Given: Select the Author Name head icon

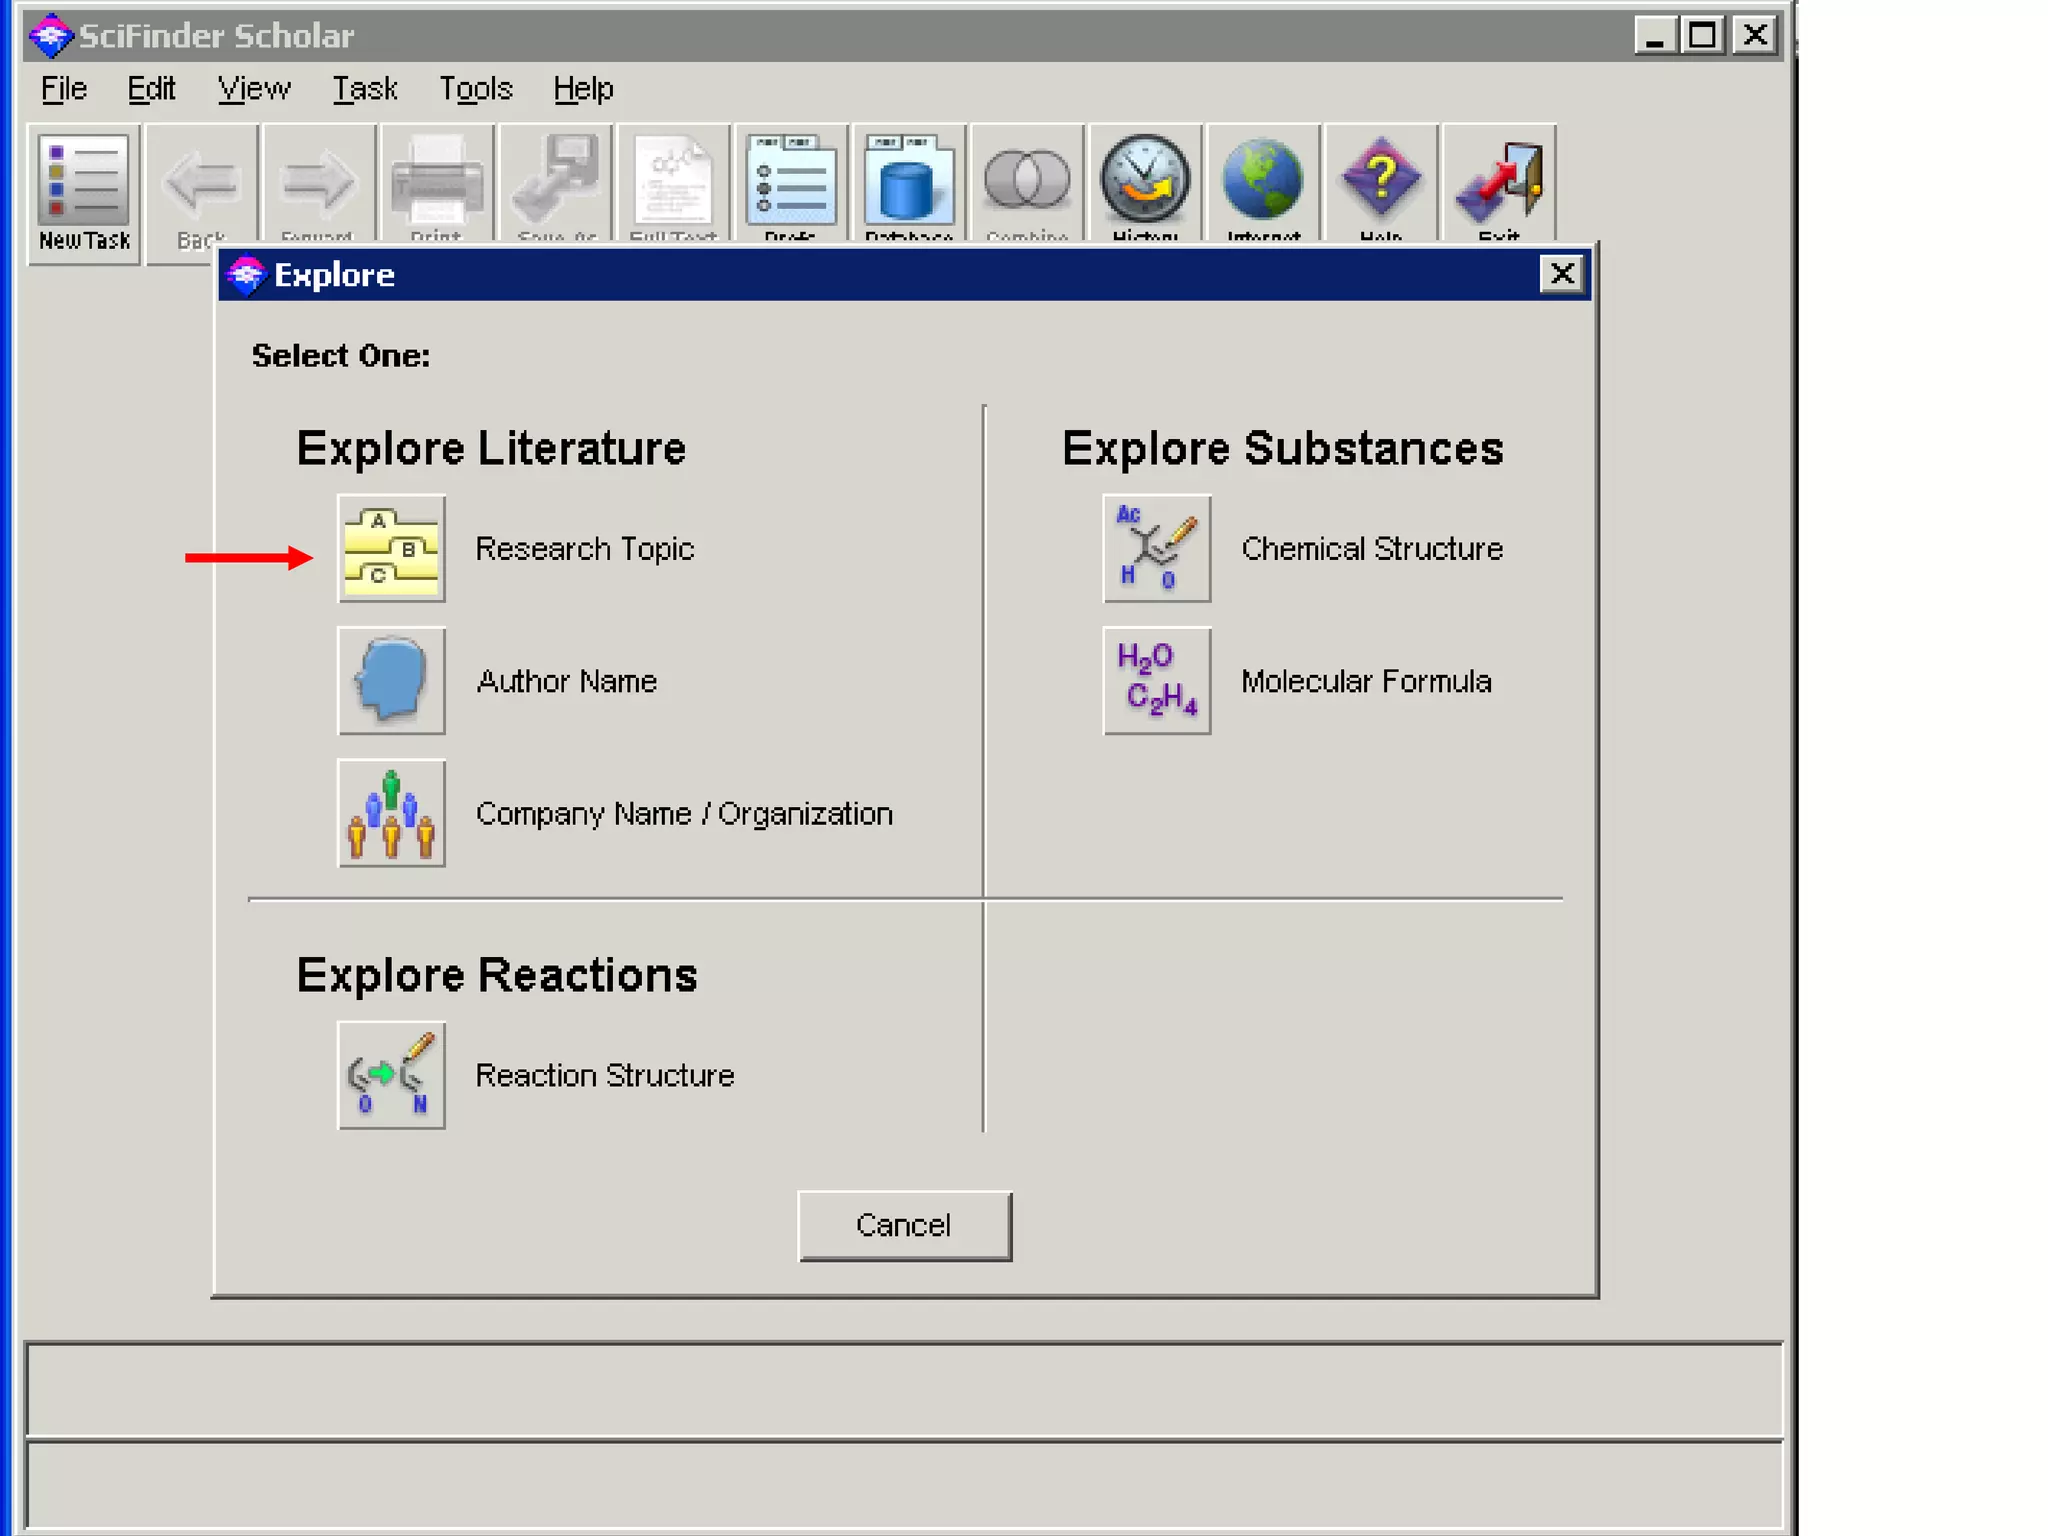Looking at the screenshot, I should click(x=391, y=681).
